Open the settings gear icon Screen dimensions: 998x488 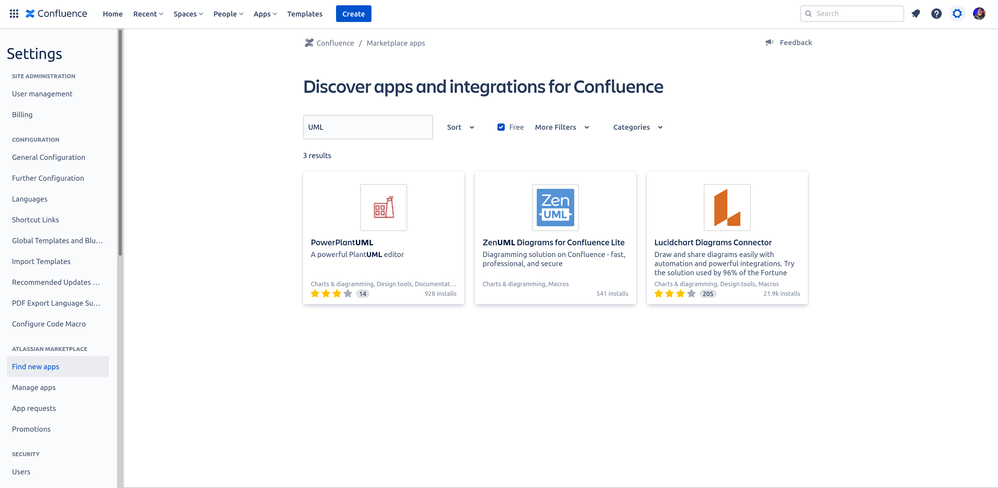click(x=957, y=13)
